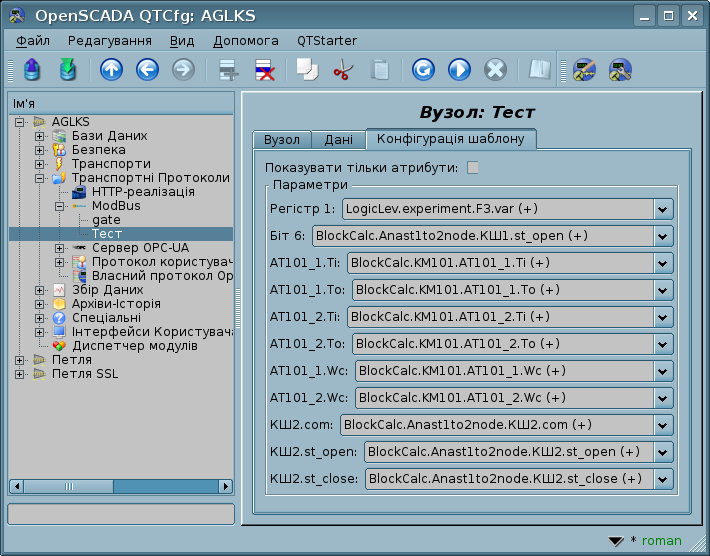Open the 'Регістр 1' combo box dropdown

tap(663, 209)
